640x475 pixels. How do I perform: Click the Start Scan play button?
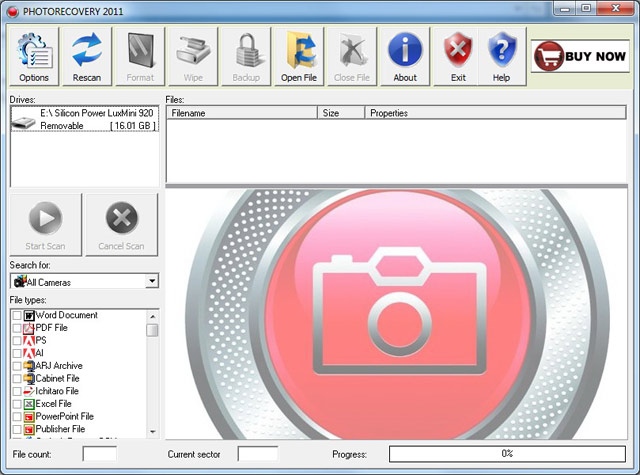[x=45, y=224]
